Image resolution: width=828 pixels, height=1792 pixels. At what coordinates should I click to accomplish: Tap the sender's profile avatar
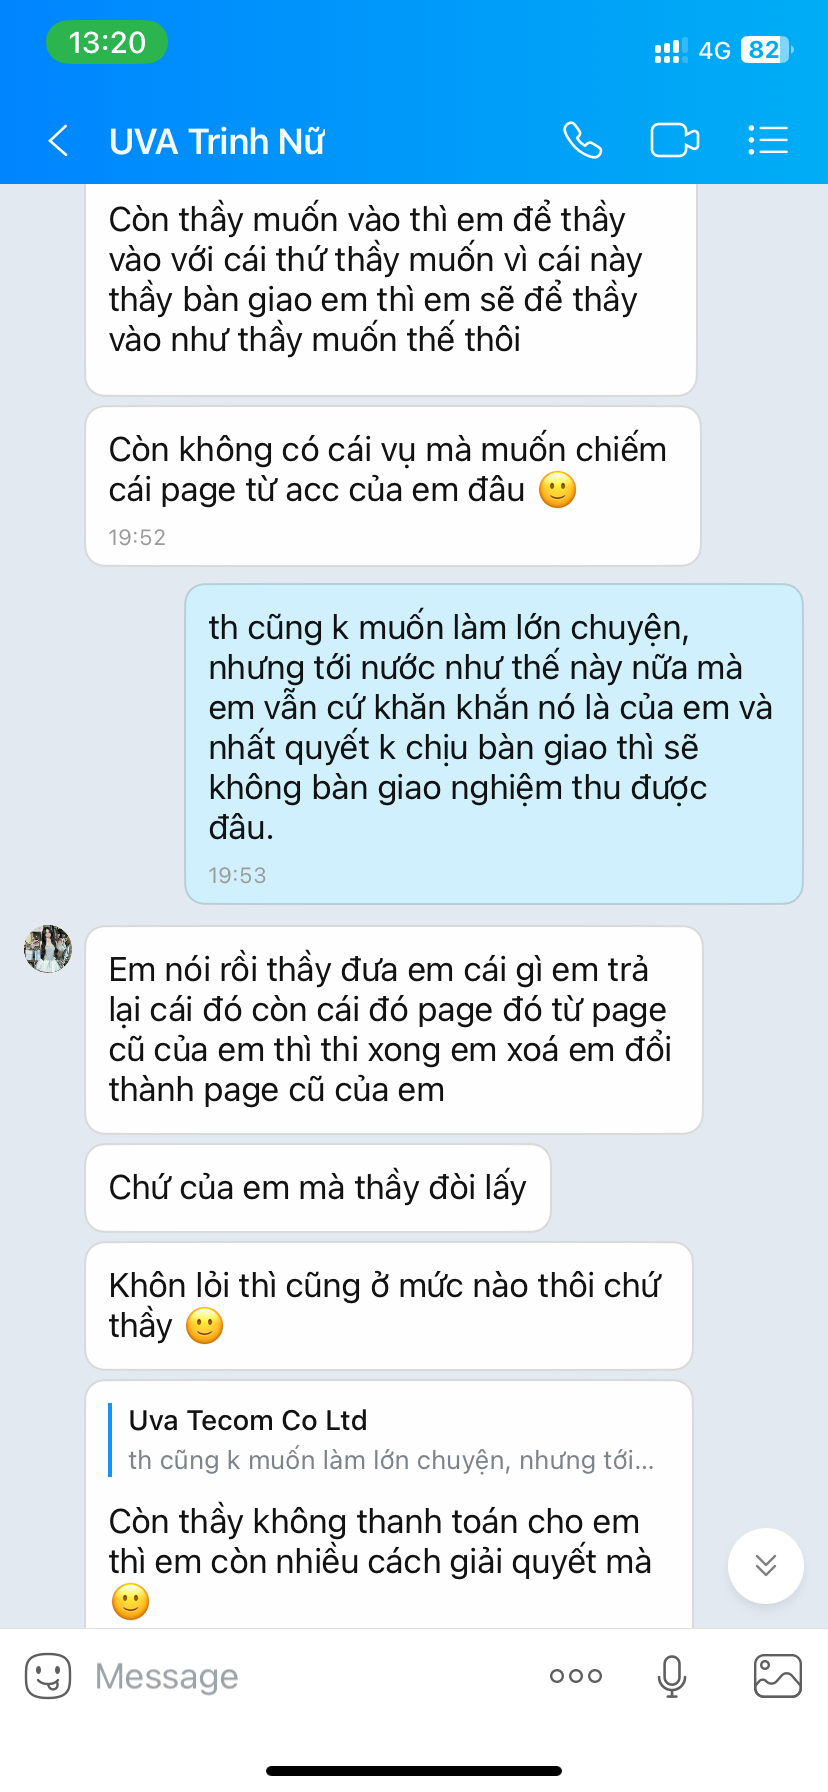click(x=48, y=949)
